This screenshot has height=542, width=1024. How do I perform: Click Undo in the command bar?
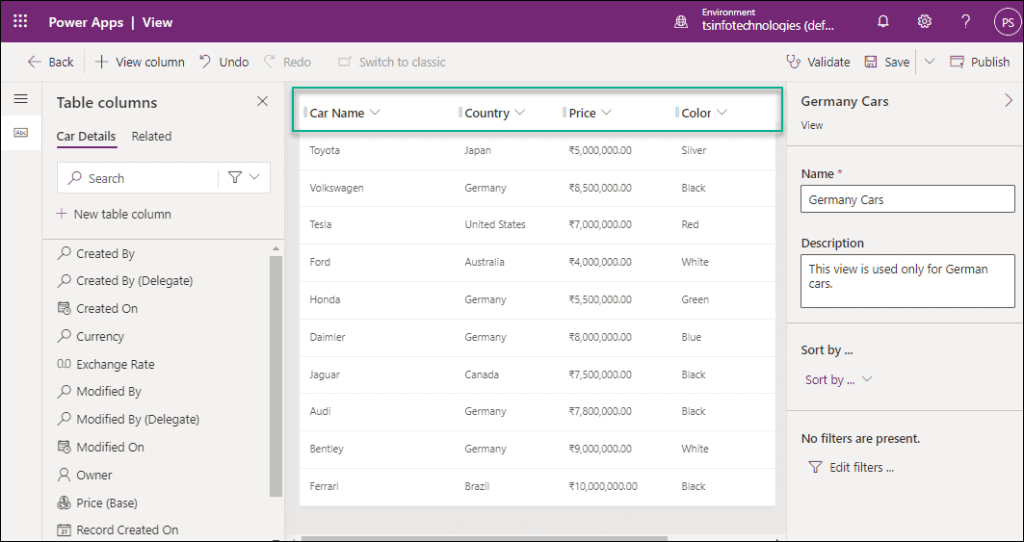224,62
